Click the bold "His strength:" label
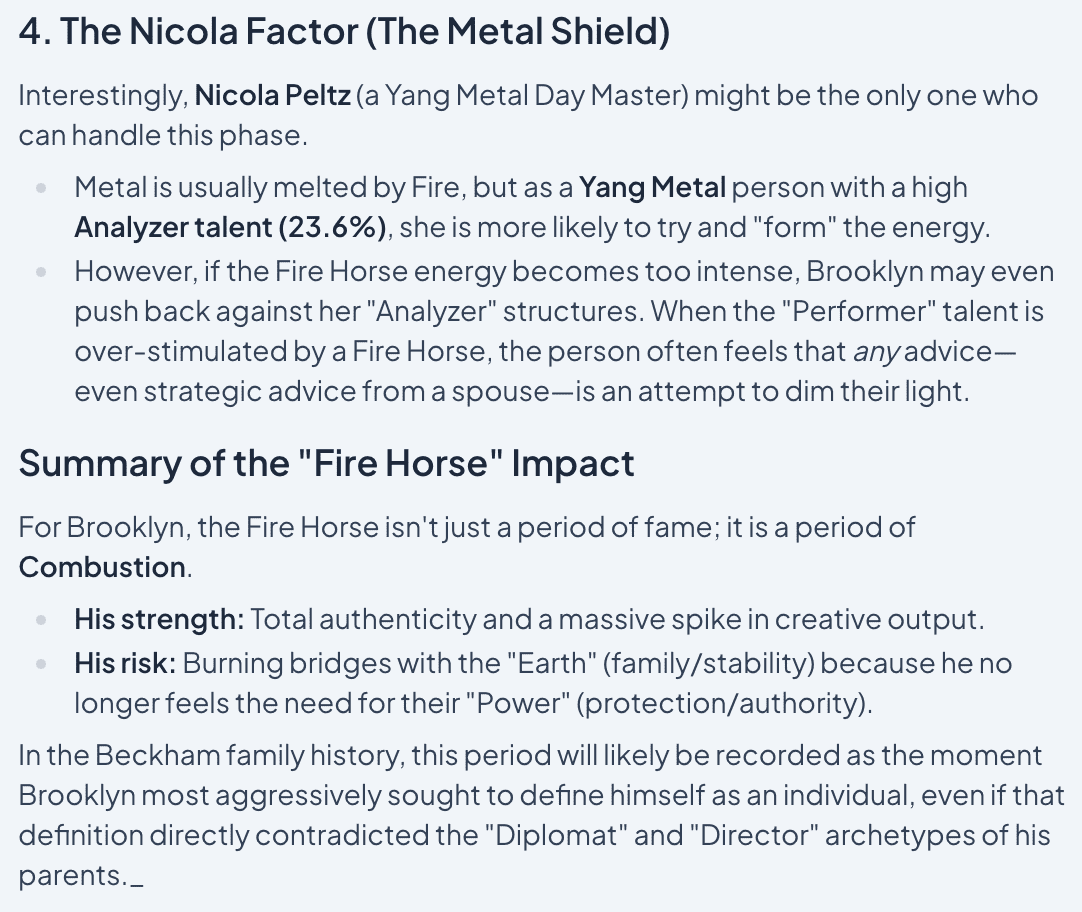The image size is (1082, 912). (x=159, y=619)
